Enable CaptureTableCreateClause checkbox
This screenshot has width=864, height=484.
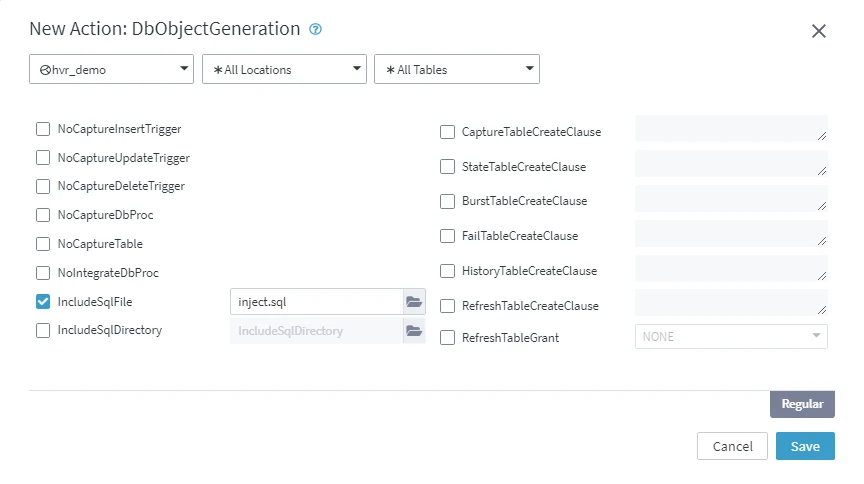447,132
